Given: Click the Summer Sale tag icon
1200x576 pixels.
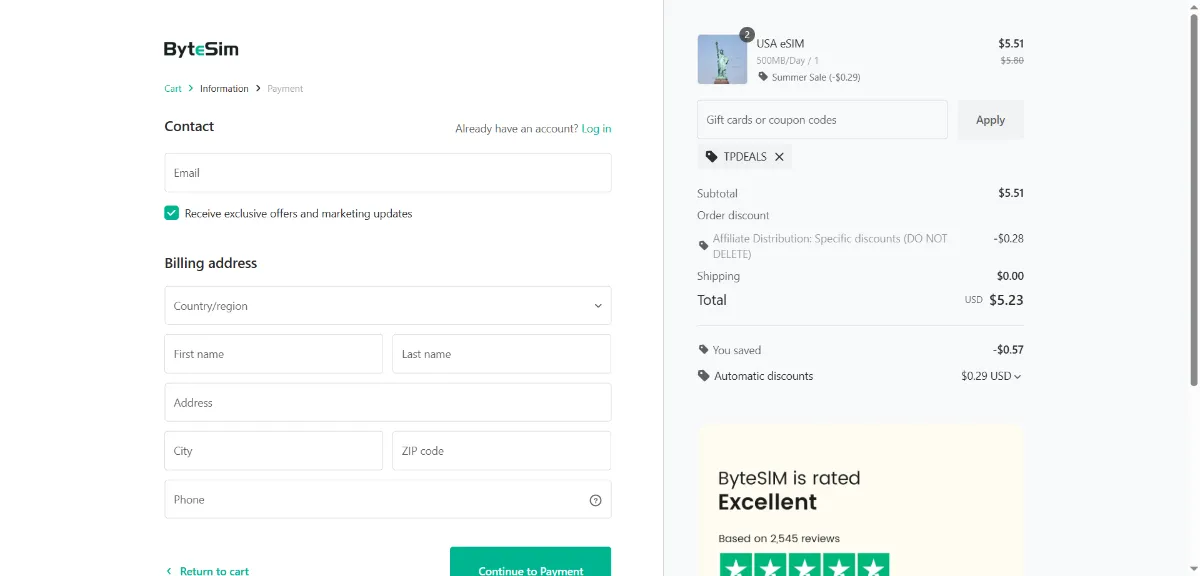Looking at the screenshot, I should click(763, 77).
